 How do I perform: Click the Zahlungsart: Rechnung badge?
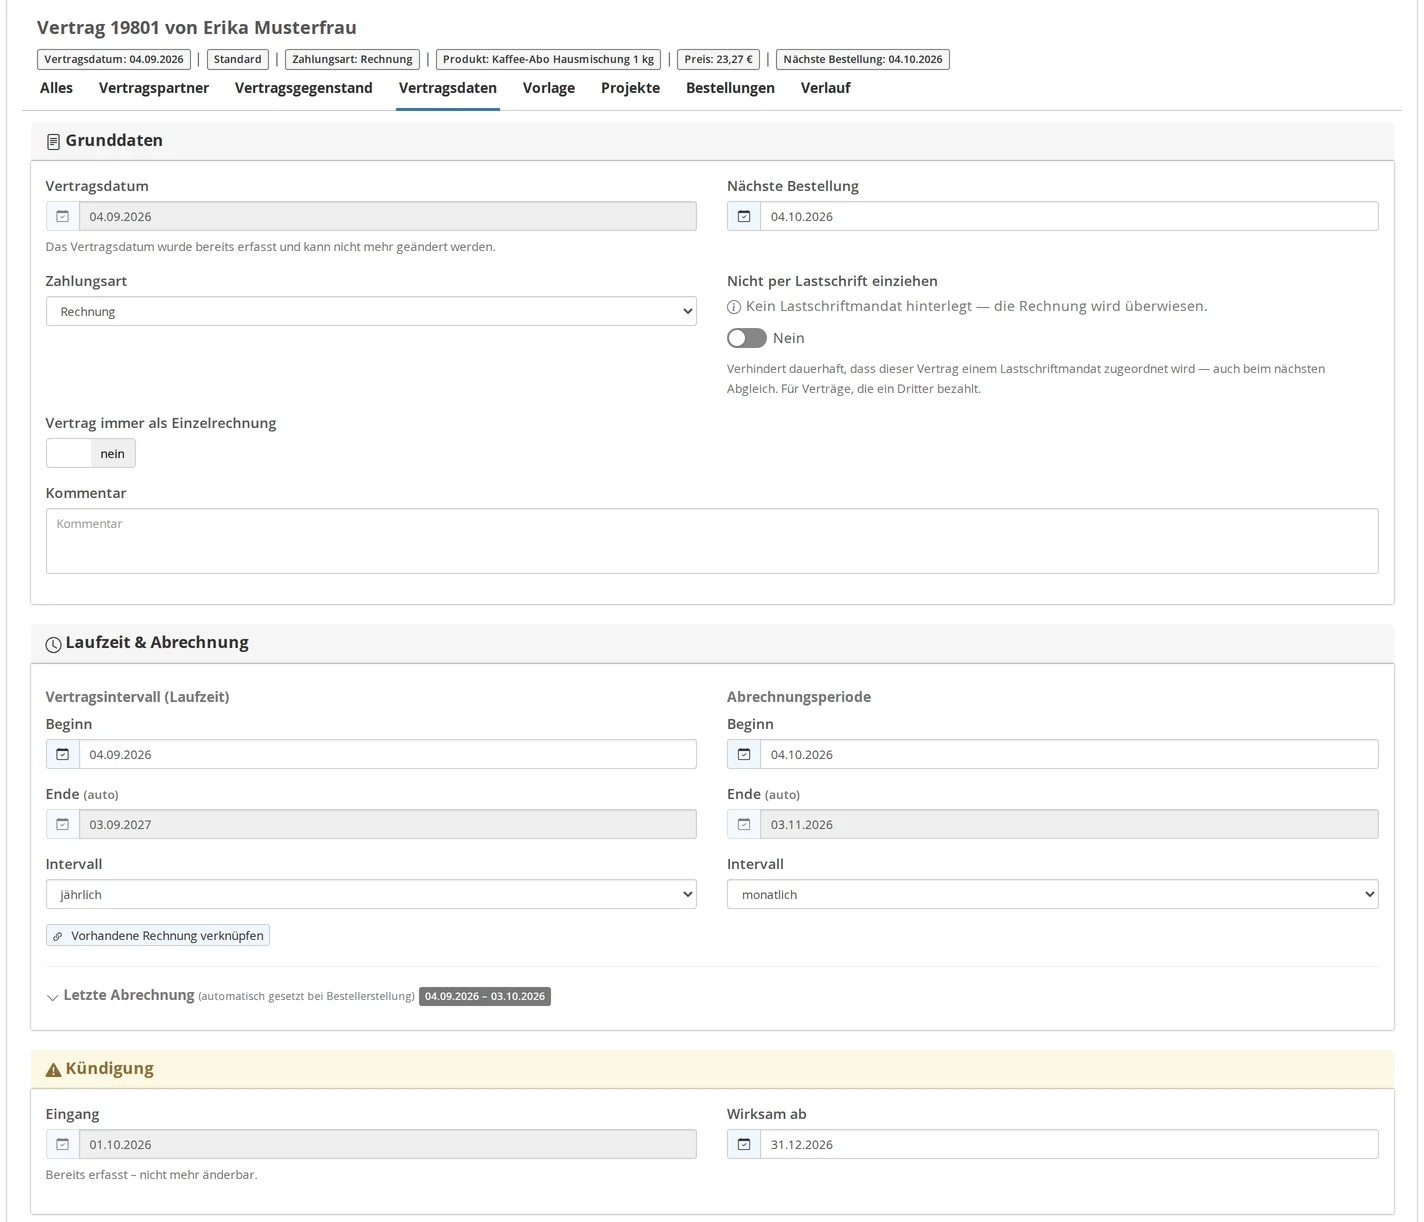point(352,59)
